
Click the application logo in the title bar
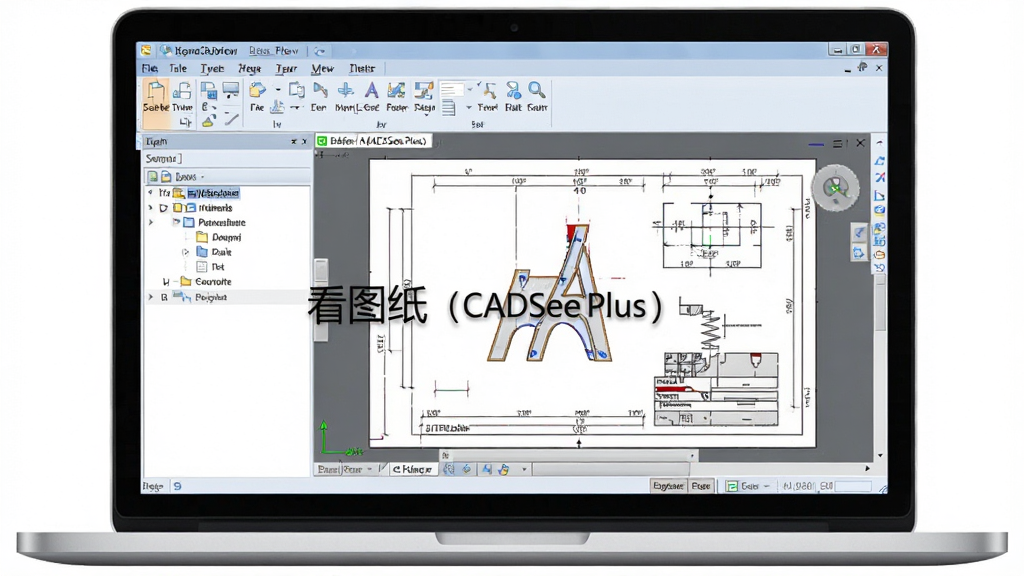pos(146,50)
